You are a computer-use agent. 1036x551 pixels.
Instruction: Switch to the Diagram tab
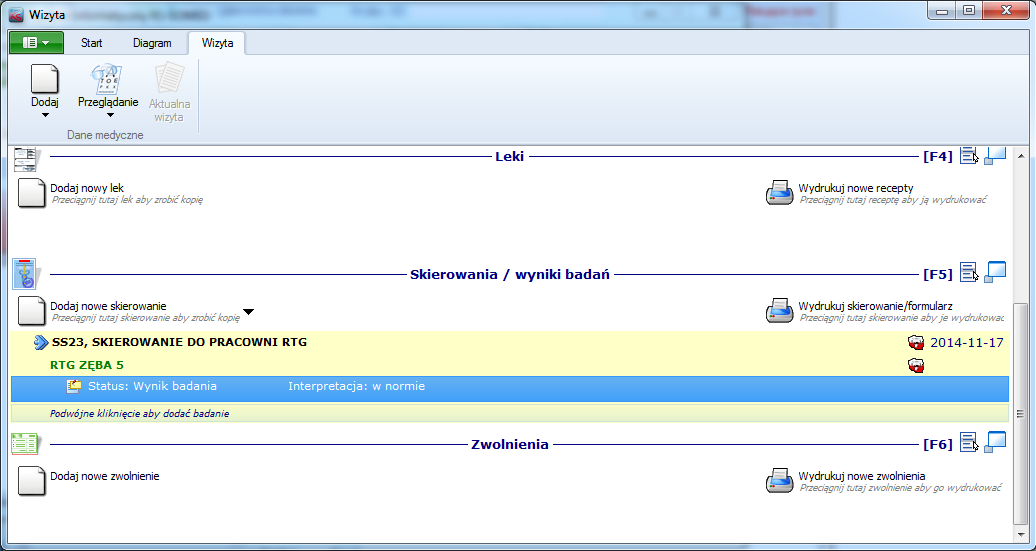pos(152,43)
